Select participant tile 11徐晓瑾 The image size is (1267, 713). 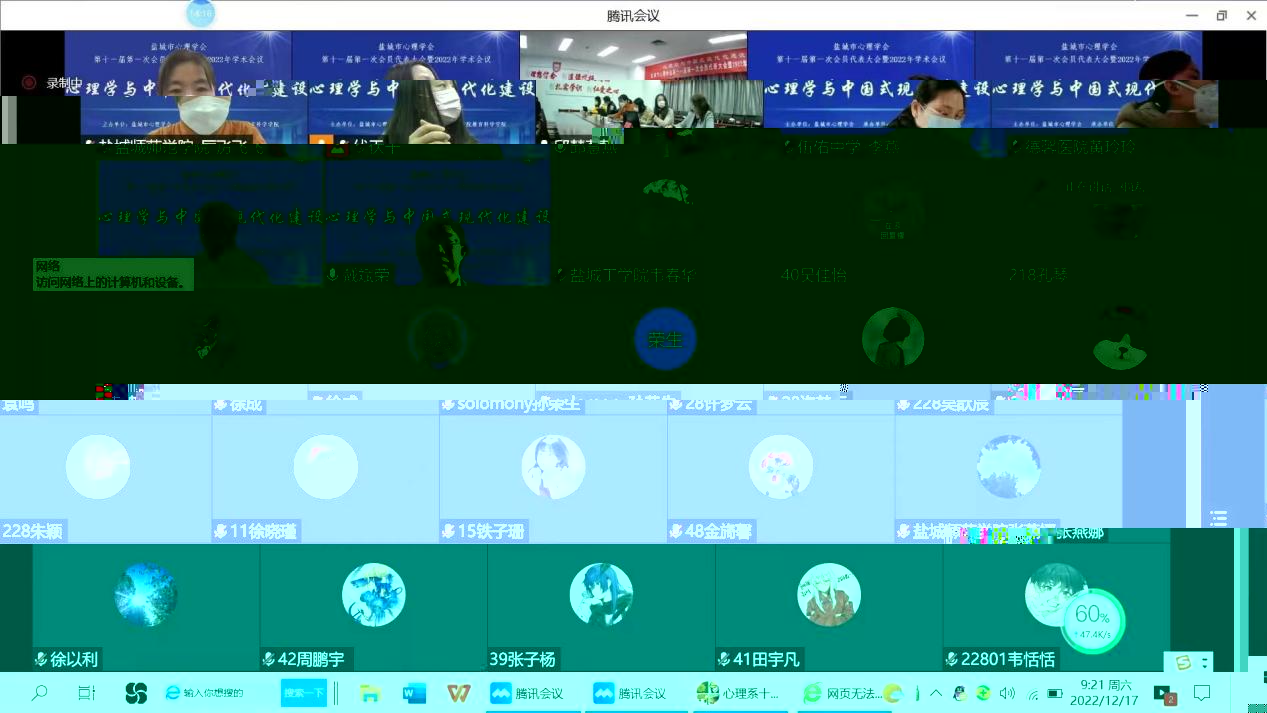326,478
